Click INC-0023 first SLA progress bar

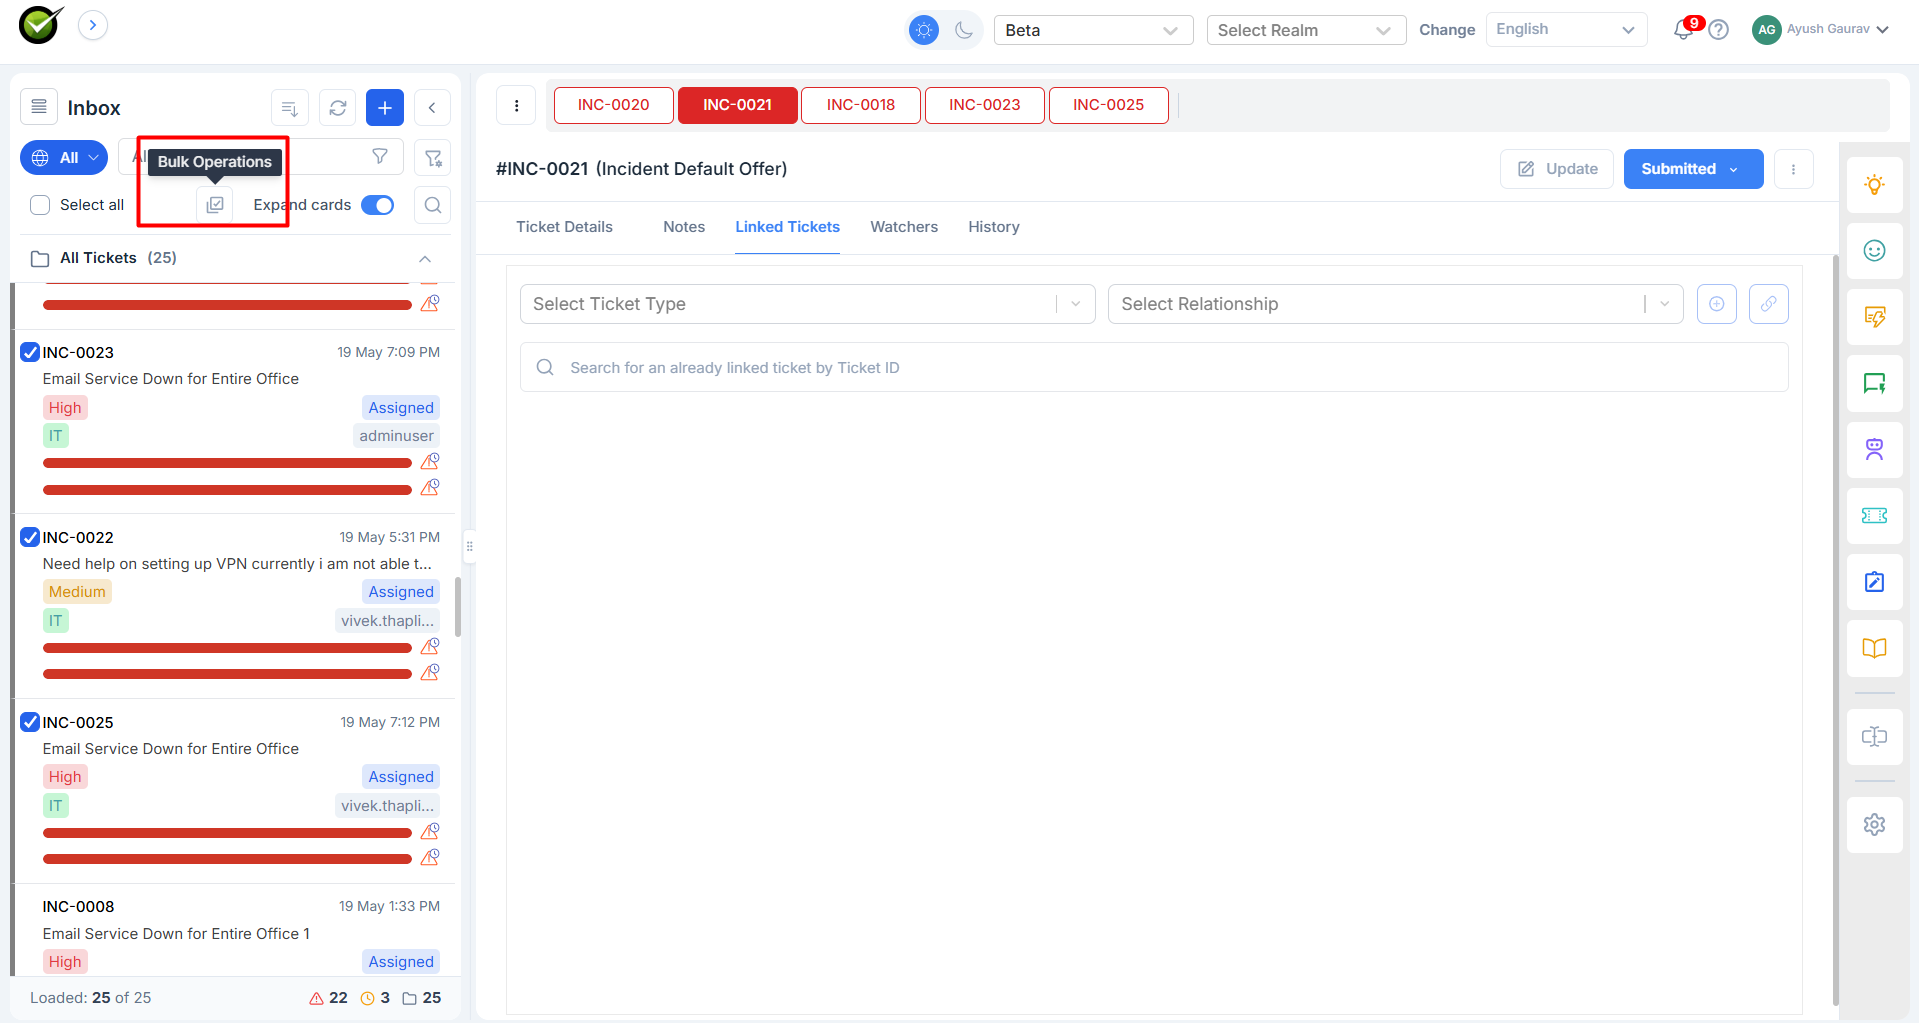[x=227, y=463]
